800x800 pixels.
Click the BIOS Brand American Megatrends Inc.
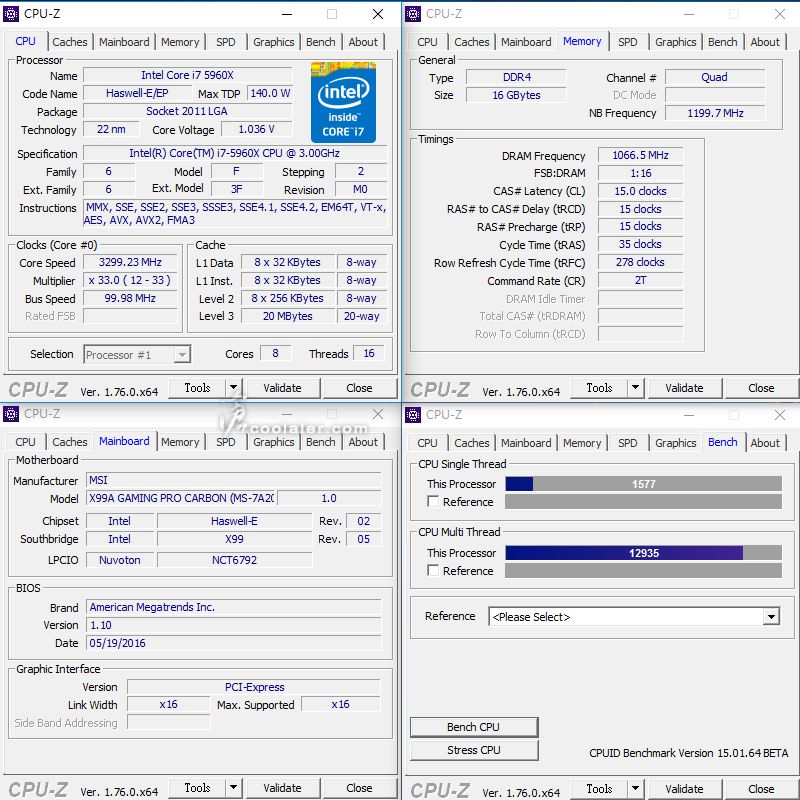tap(233, 607)
